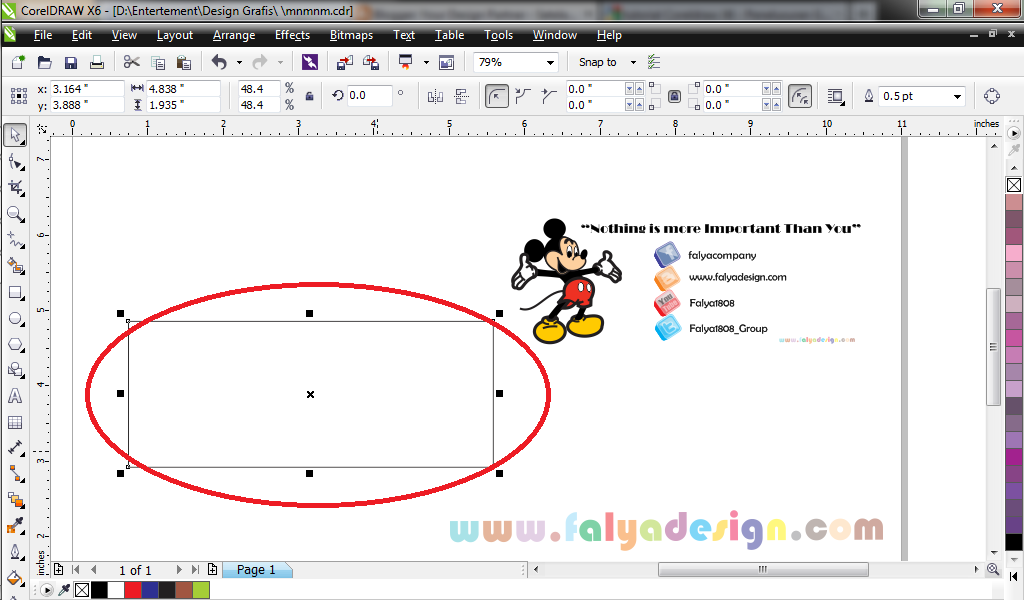This screenshot has width=1024, height=600.
Task: Select the Polygon tool
Action: (x=15, y=345)
